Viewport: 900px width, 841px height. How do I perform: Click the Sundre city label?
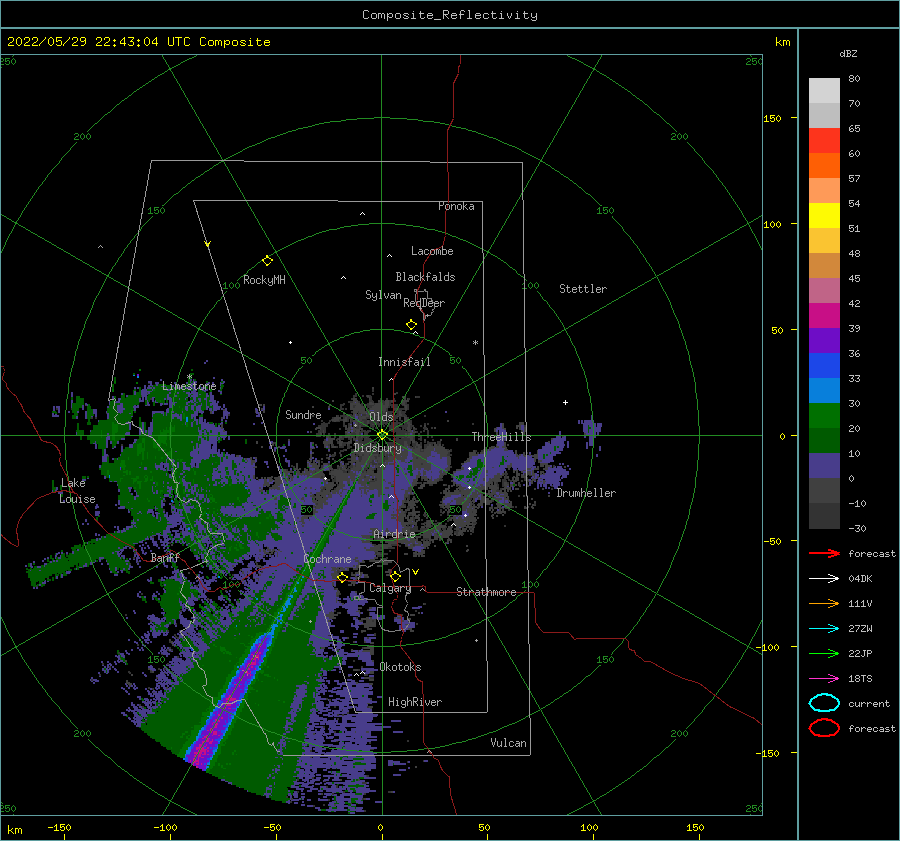point(303,414)
